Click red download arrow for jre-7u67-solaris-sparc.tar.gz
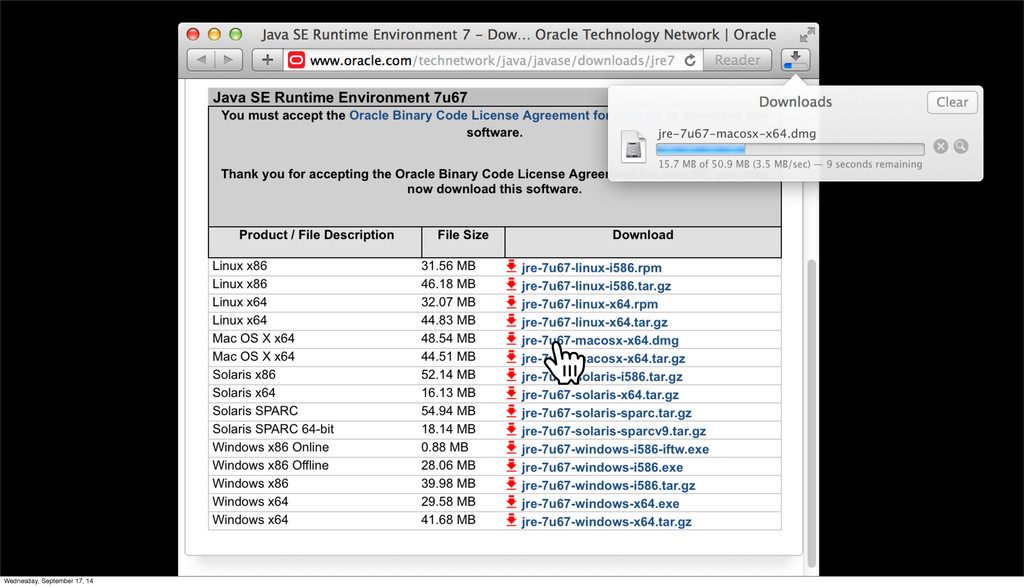The width and height of the screenshot is (1024, 587). click(511, 411)
